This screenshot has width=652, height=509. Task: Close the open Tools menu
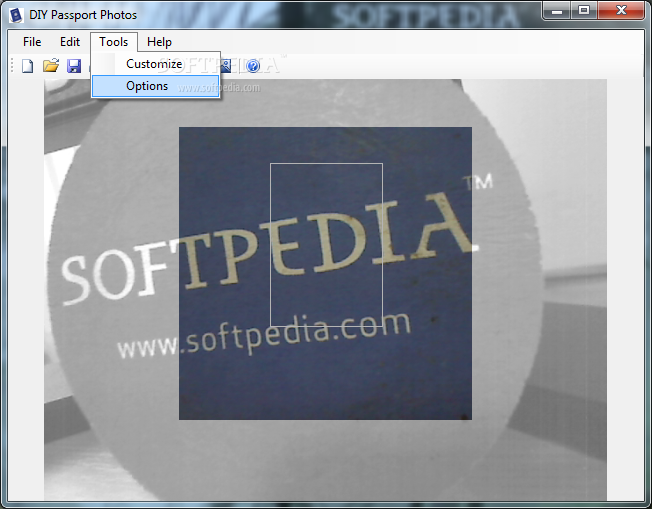[x=114, y=42]
